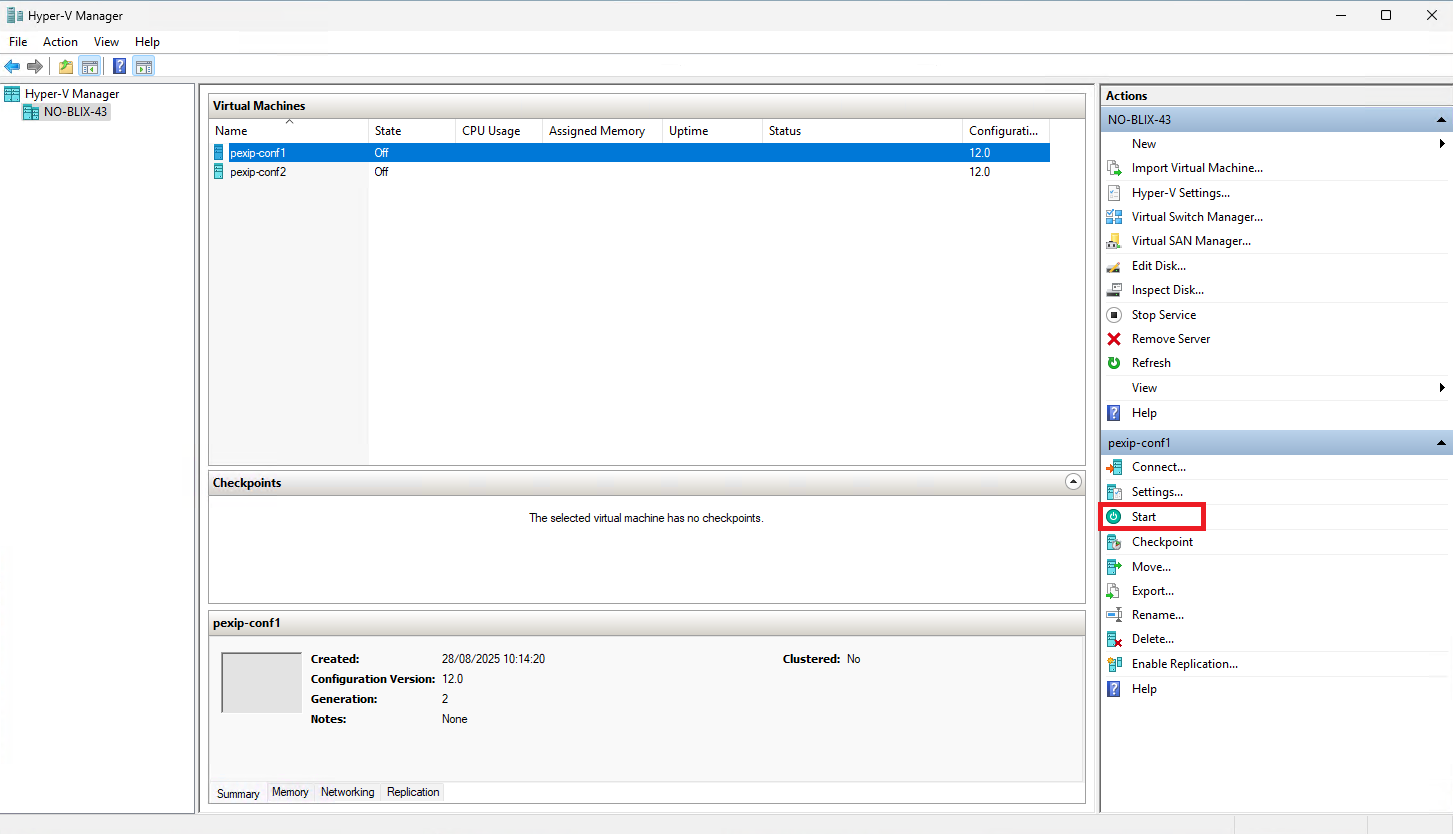The image size is (1453, 834).
Task: Click the Back arrow in toolbar
Action: click(x=12, y=67)
